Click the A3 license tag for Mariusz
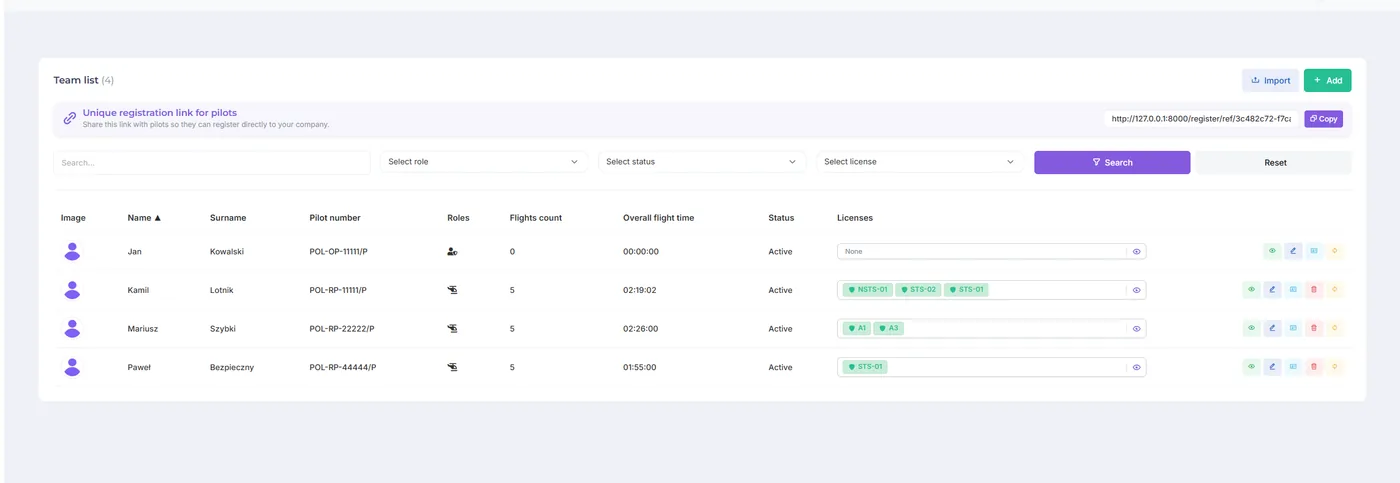 click(888, 328)
